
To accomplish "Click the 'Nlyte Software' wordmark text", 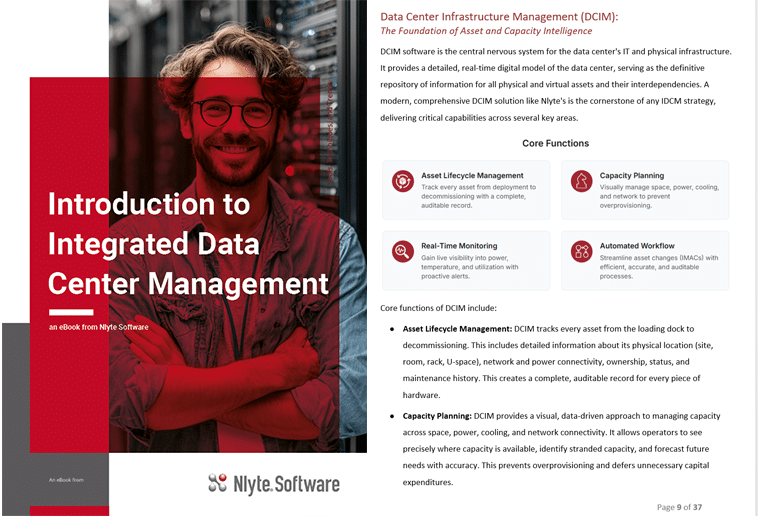I will [x=286, y=484].
